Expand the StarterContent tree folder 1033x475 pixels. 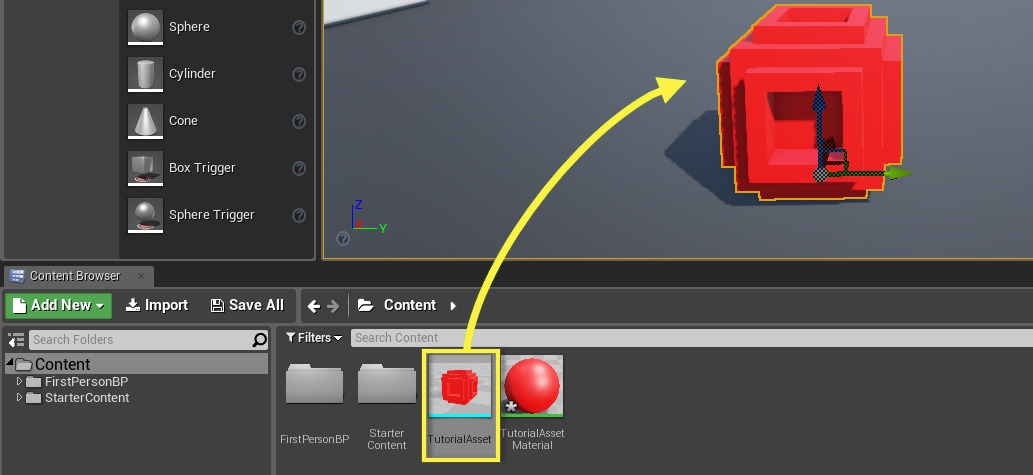19,397
